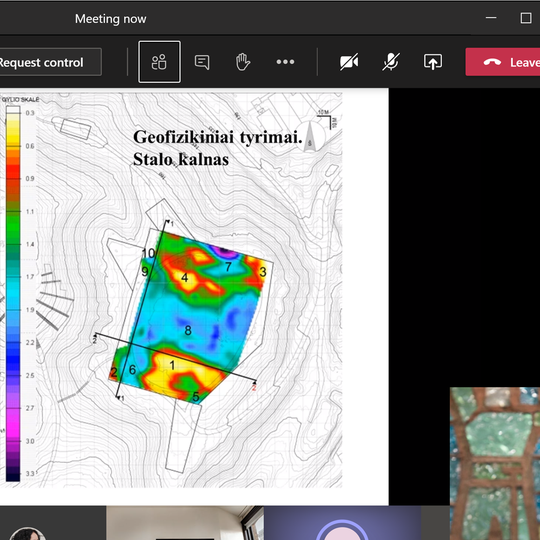Click anomaly zone number 1 on the map
Screen dimensions: 540x540
[x=172, y=365]
